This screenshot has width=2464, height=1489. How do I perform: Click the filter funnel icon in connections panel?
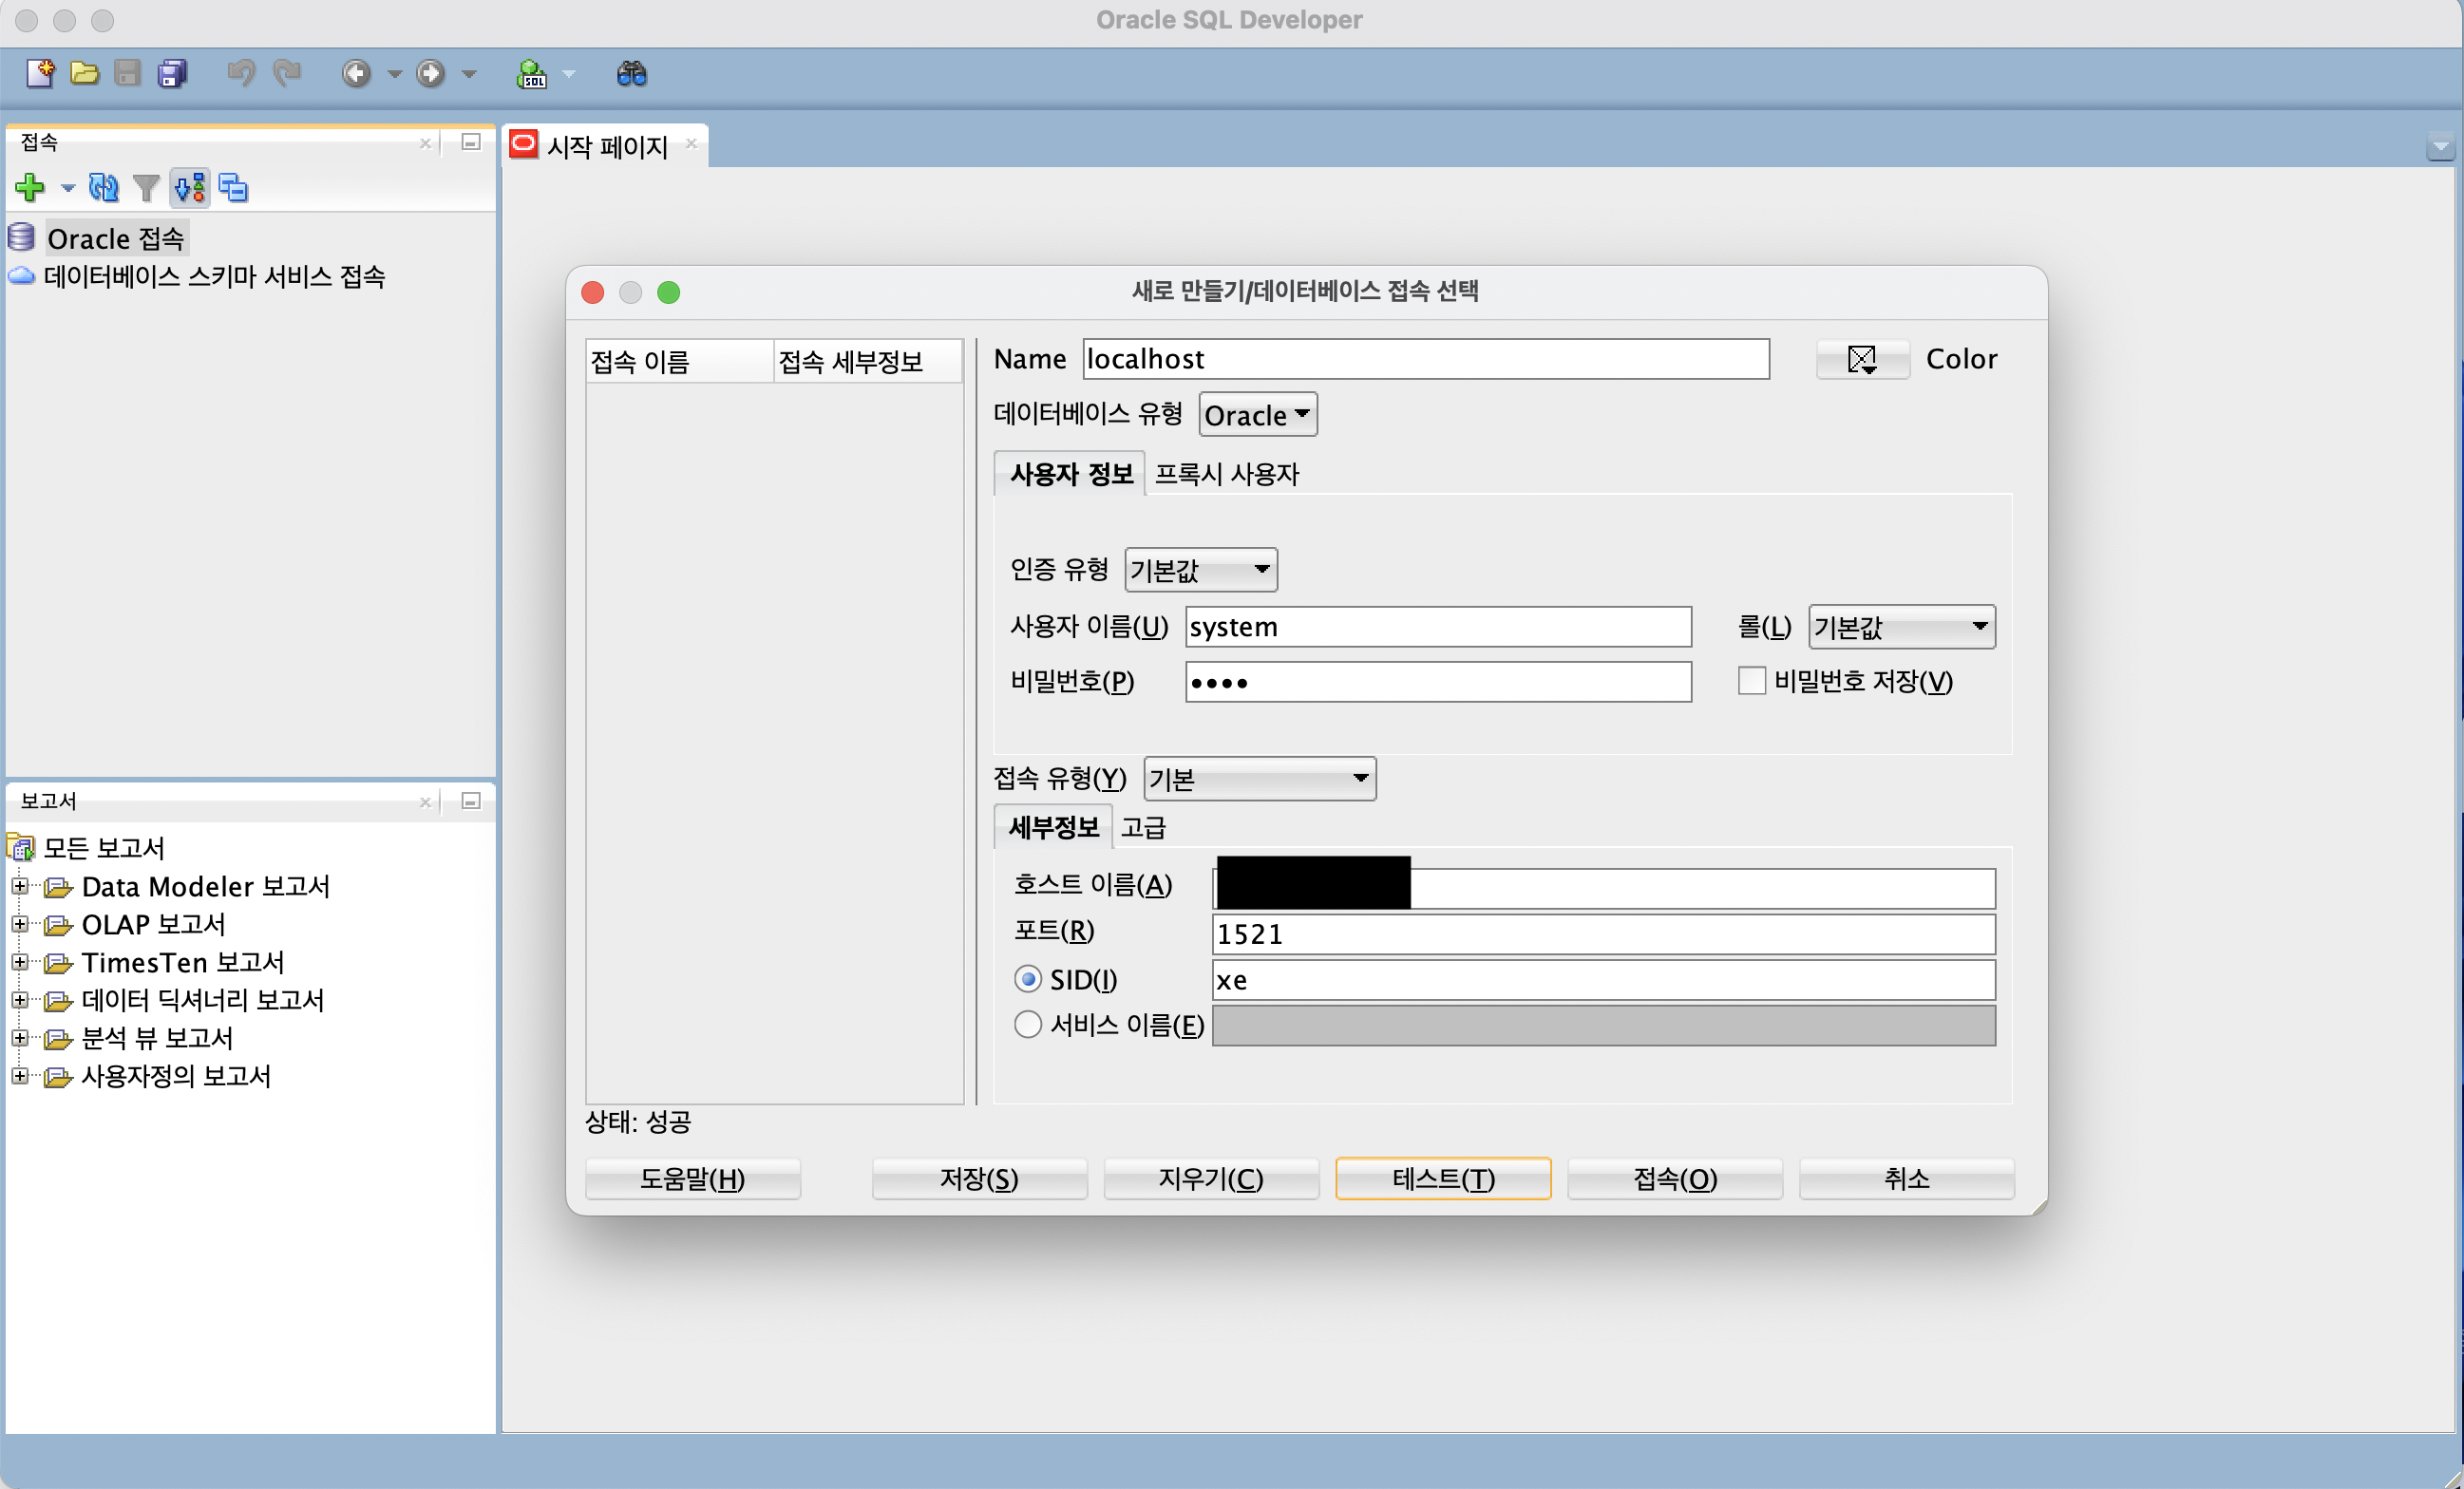(x=146, y=187)
